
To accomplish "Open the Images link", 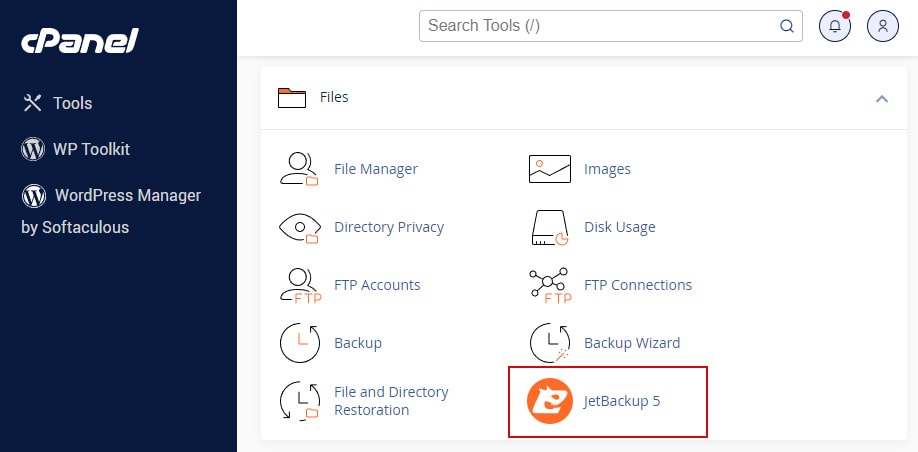I will tap(607, 169).
